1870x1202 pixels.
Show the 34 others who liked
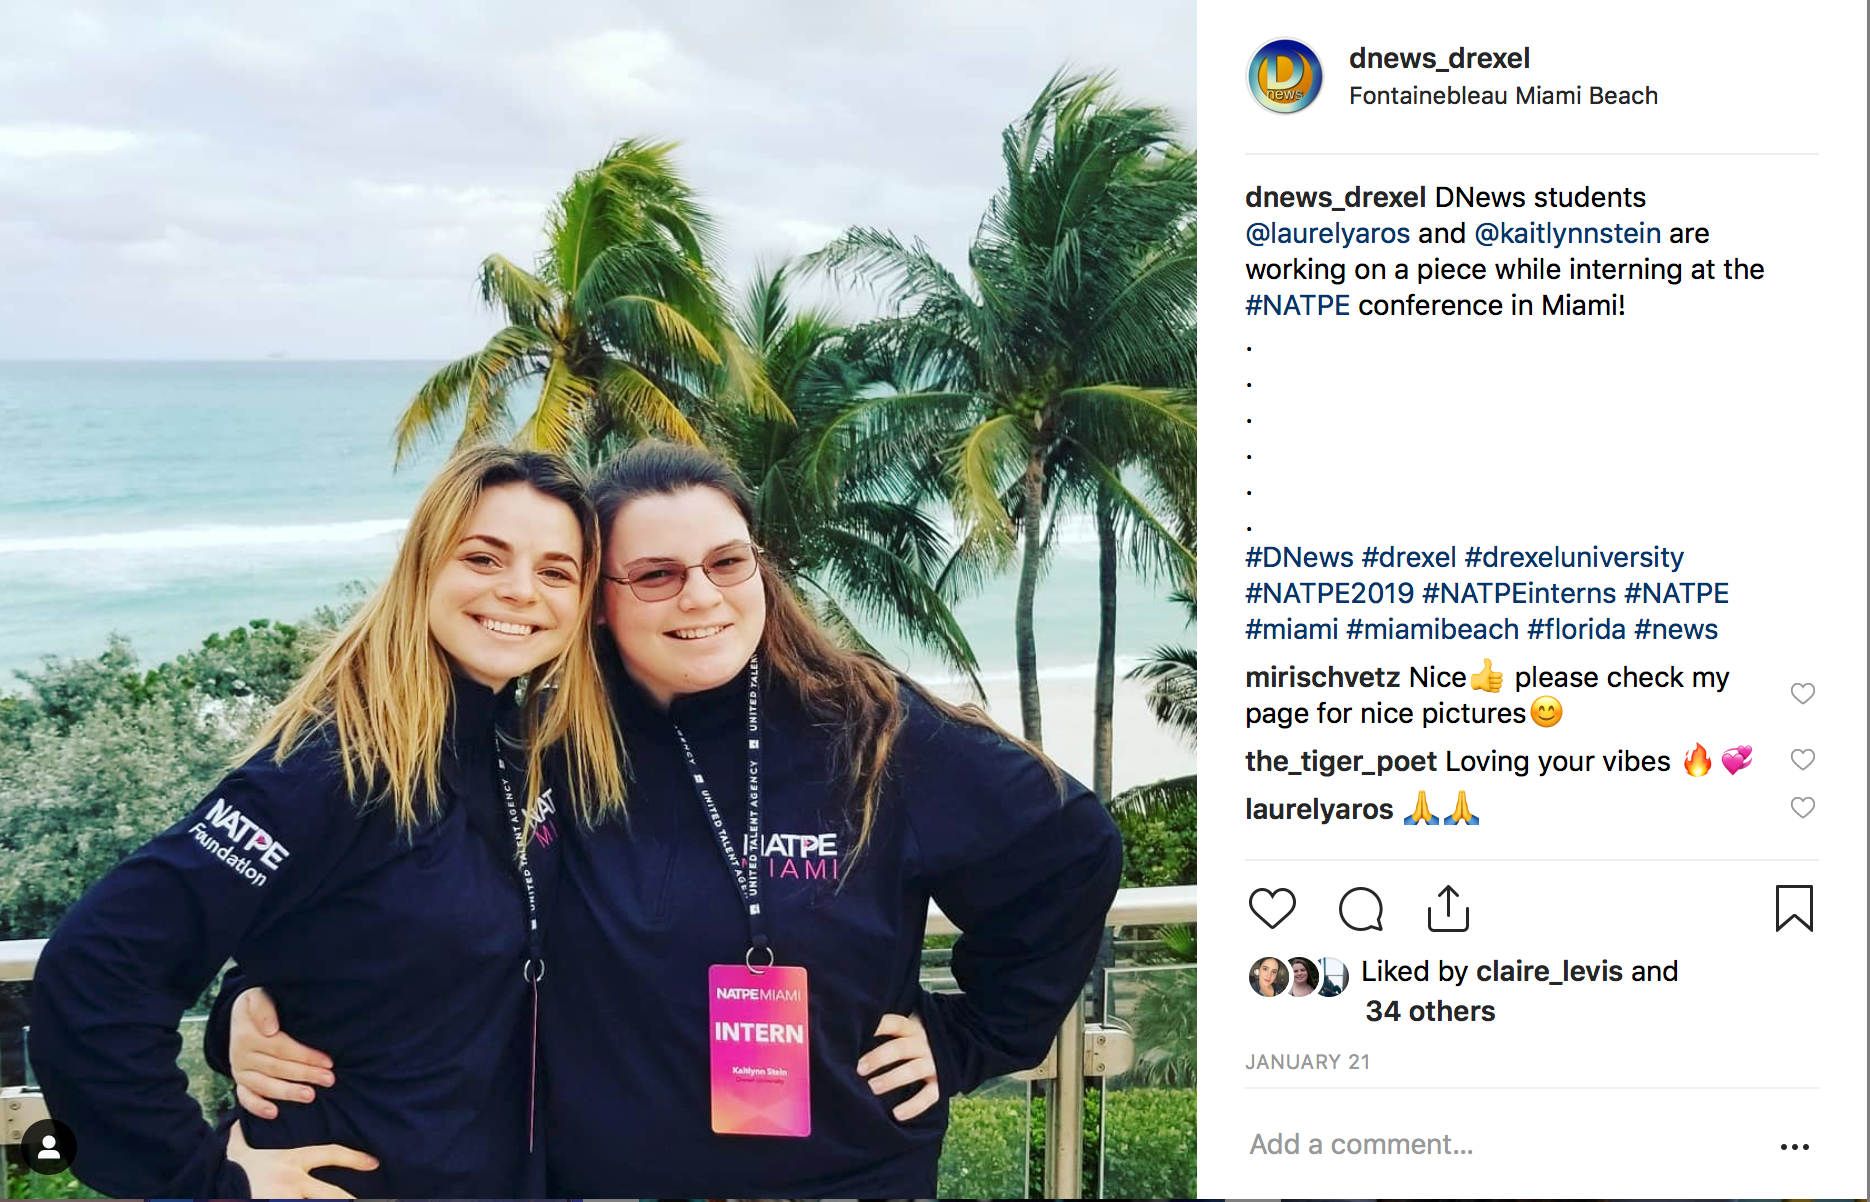[x=1430, y=1012]
